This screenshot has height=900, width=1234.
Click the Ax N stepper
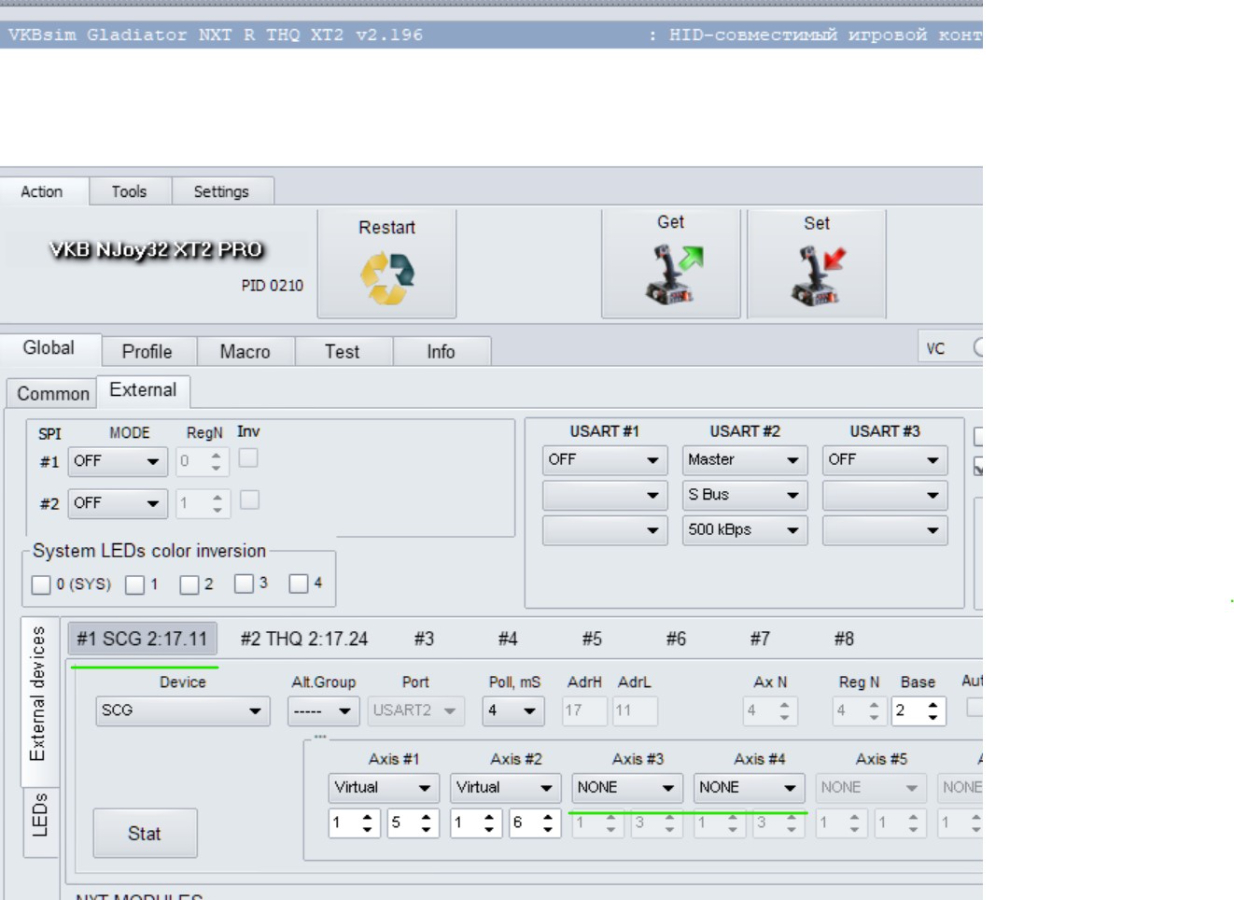click(770, 712)
